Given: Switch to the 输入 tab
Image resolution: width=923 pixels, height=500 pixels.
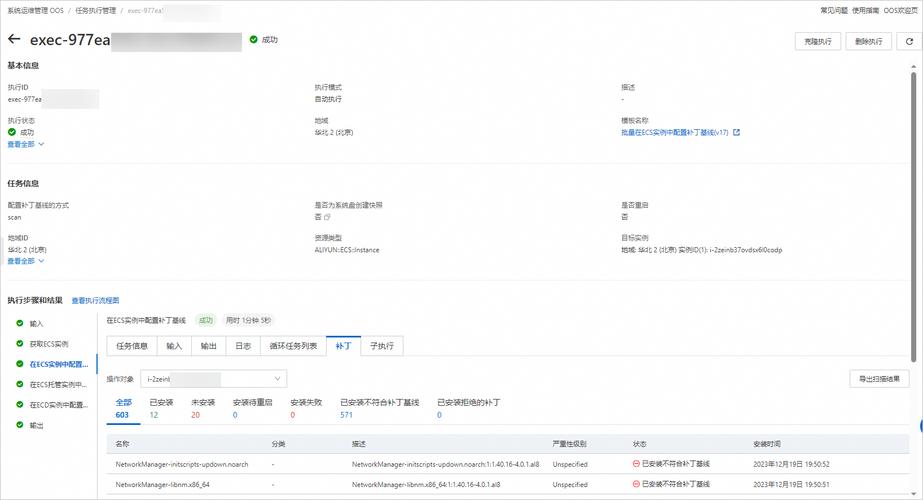Looking at the screenshot, I should coord(174,346).
